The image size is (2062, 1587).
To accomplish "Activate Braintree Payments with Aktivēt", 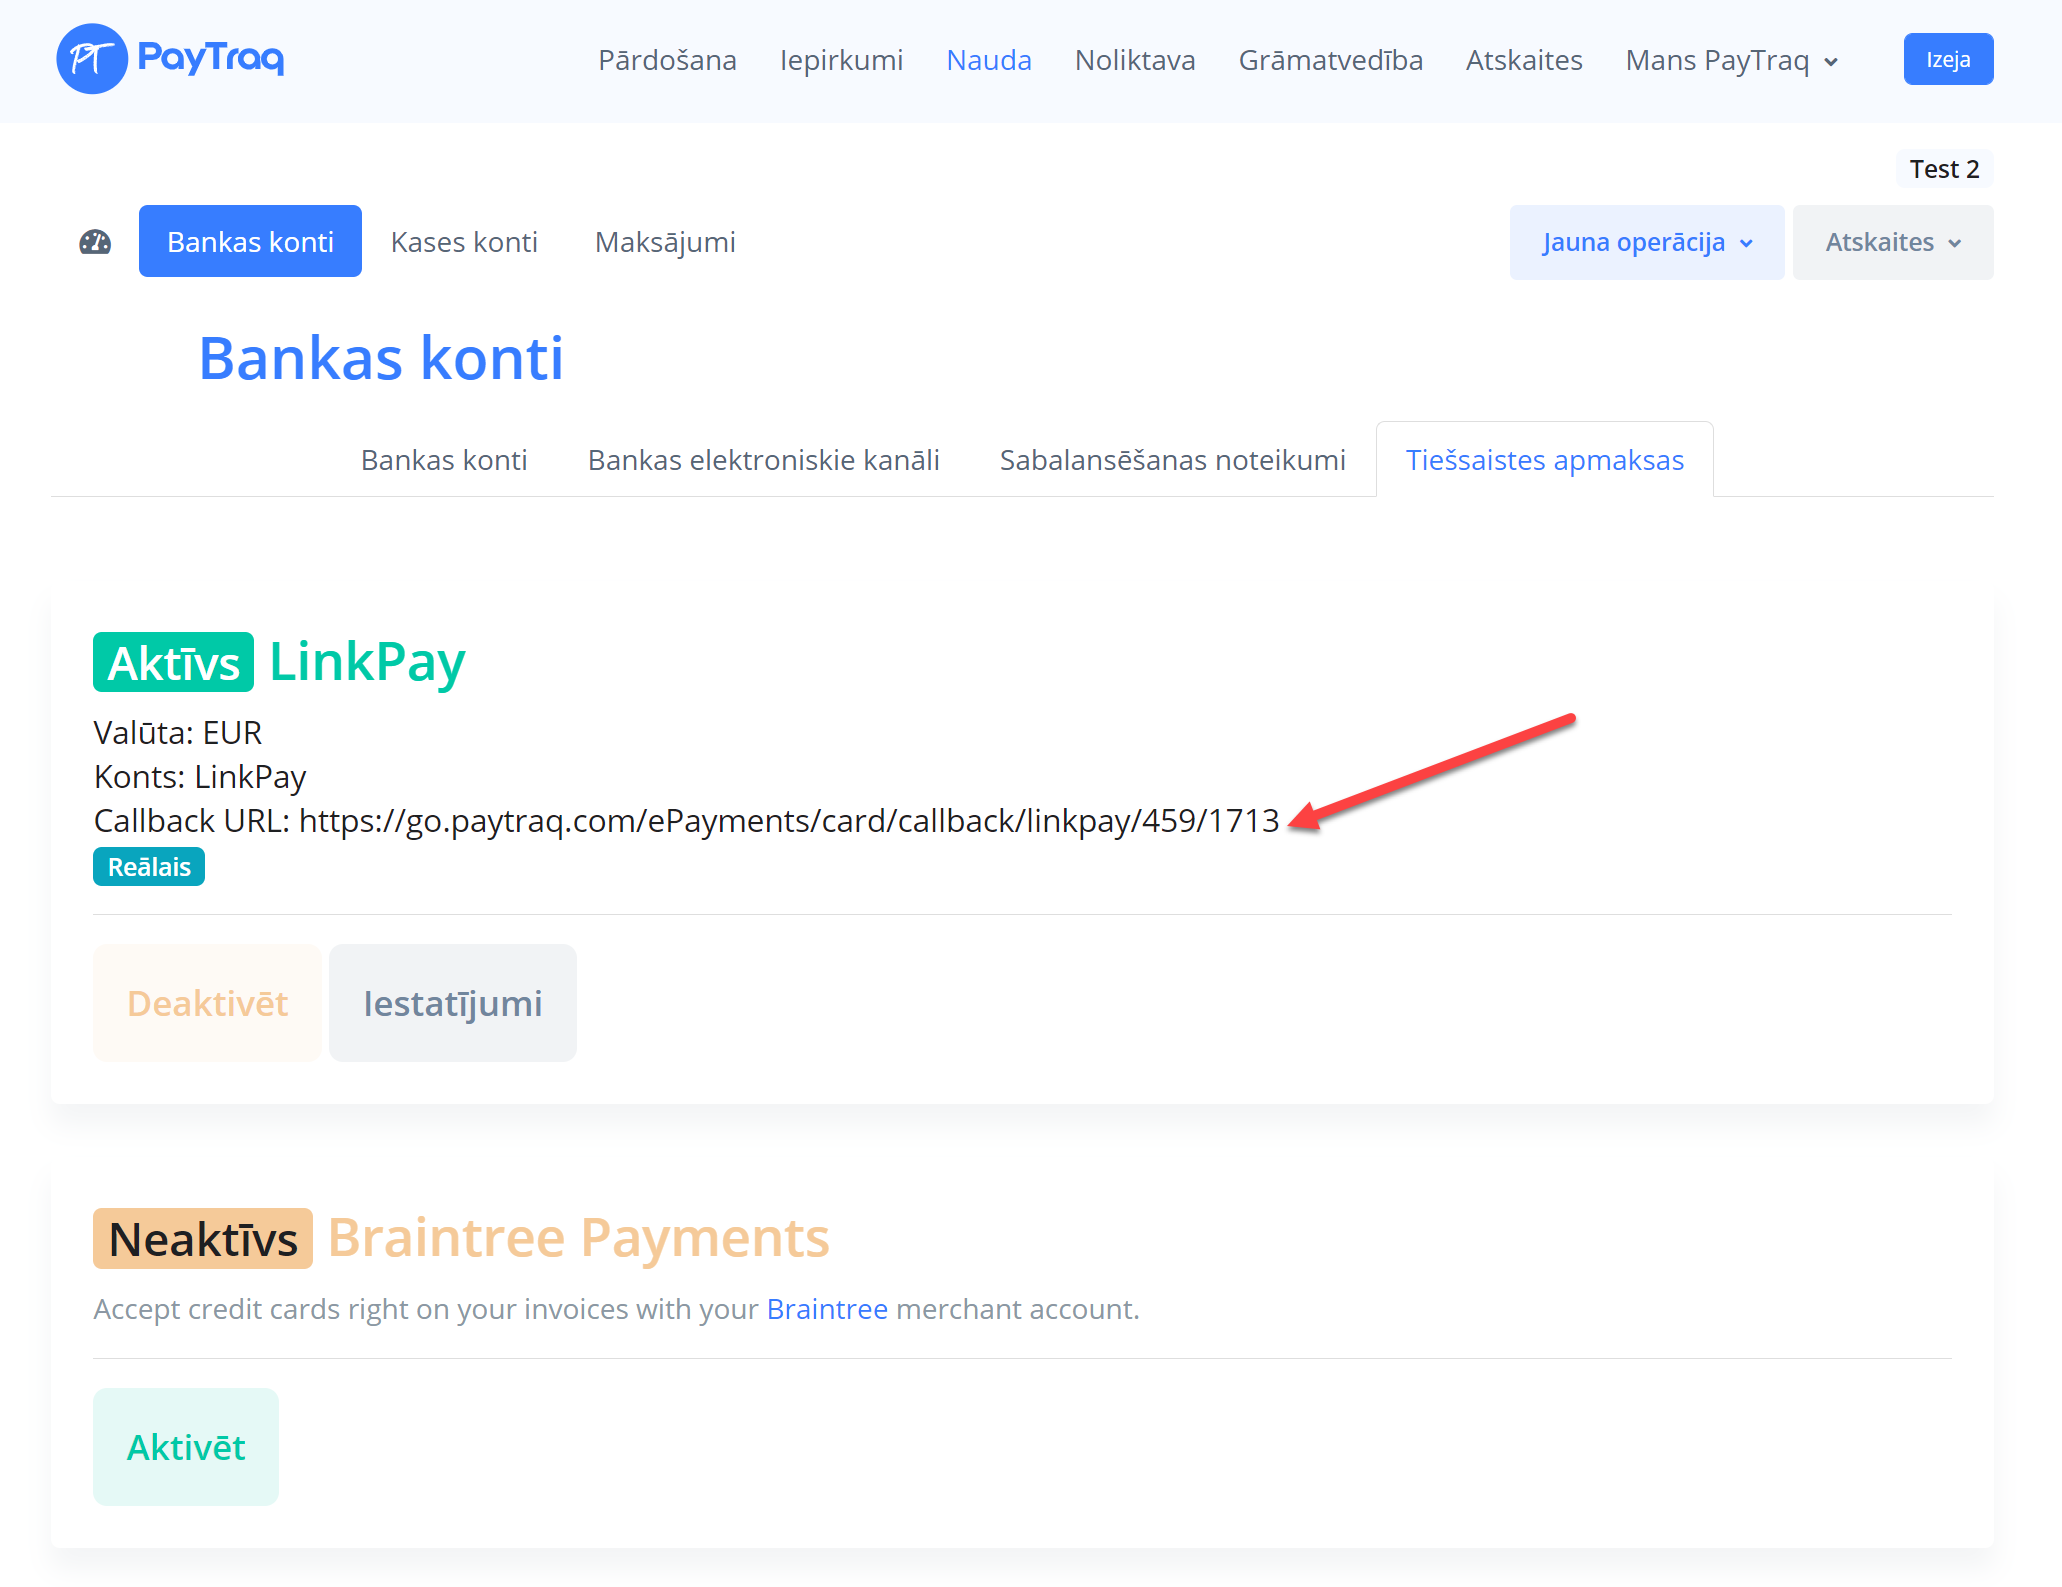I will pos(186,1447).
